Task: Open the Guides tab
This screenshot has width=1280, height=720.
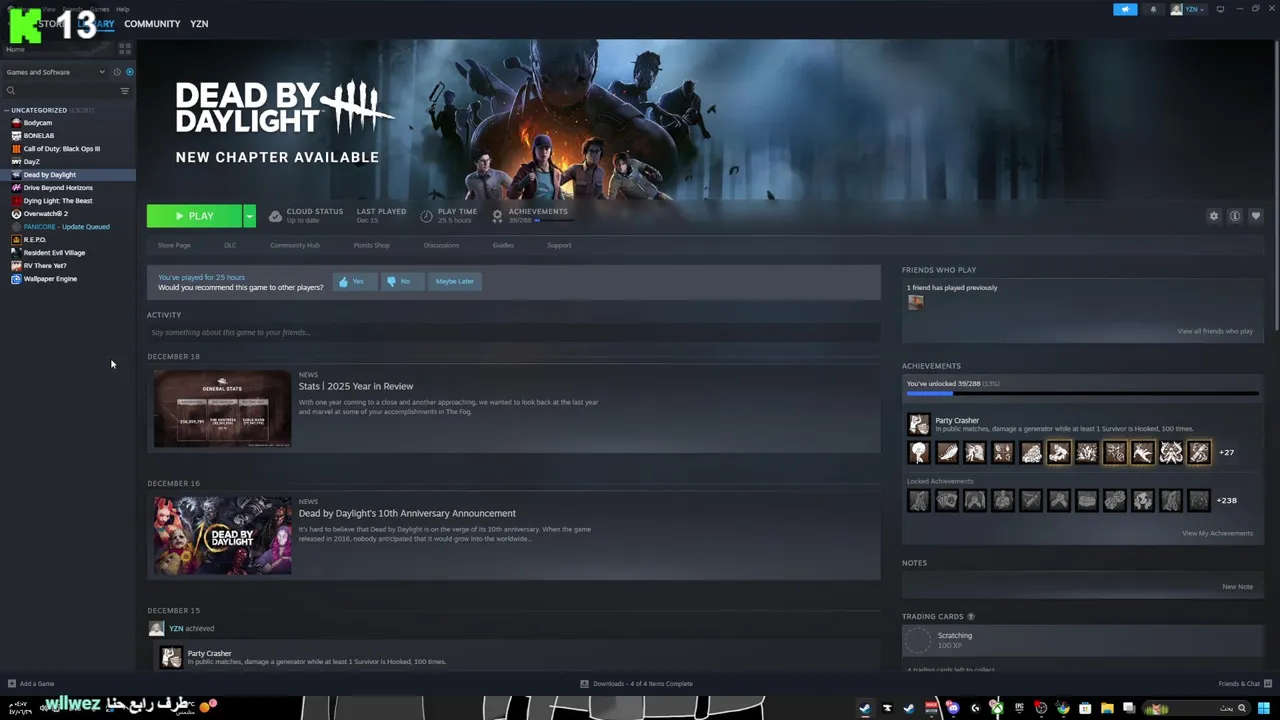Action: tap(503, 245)
